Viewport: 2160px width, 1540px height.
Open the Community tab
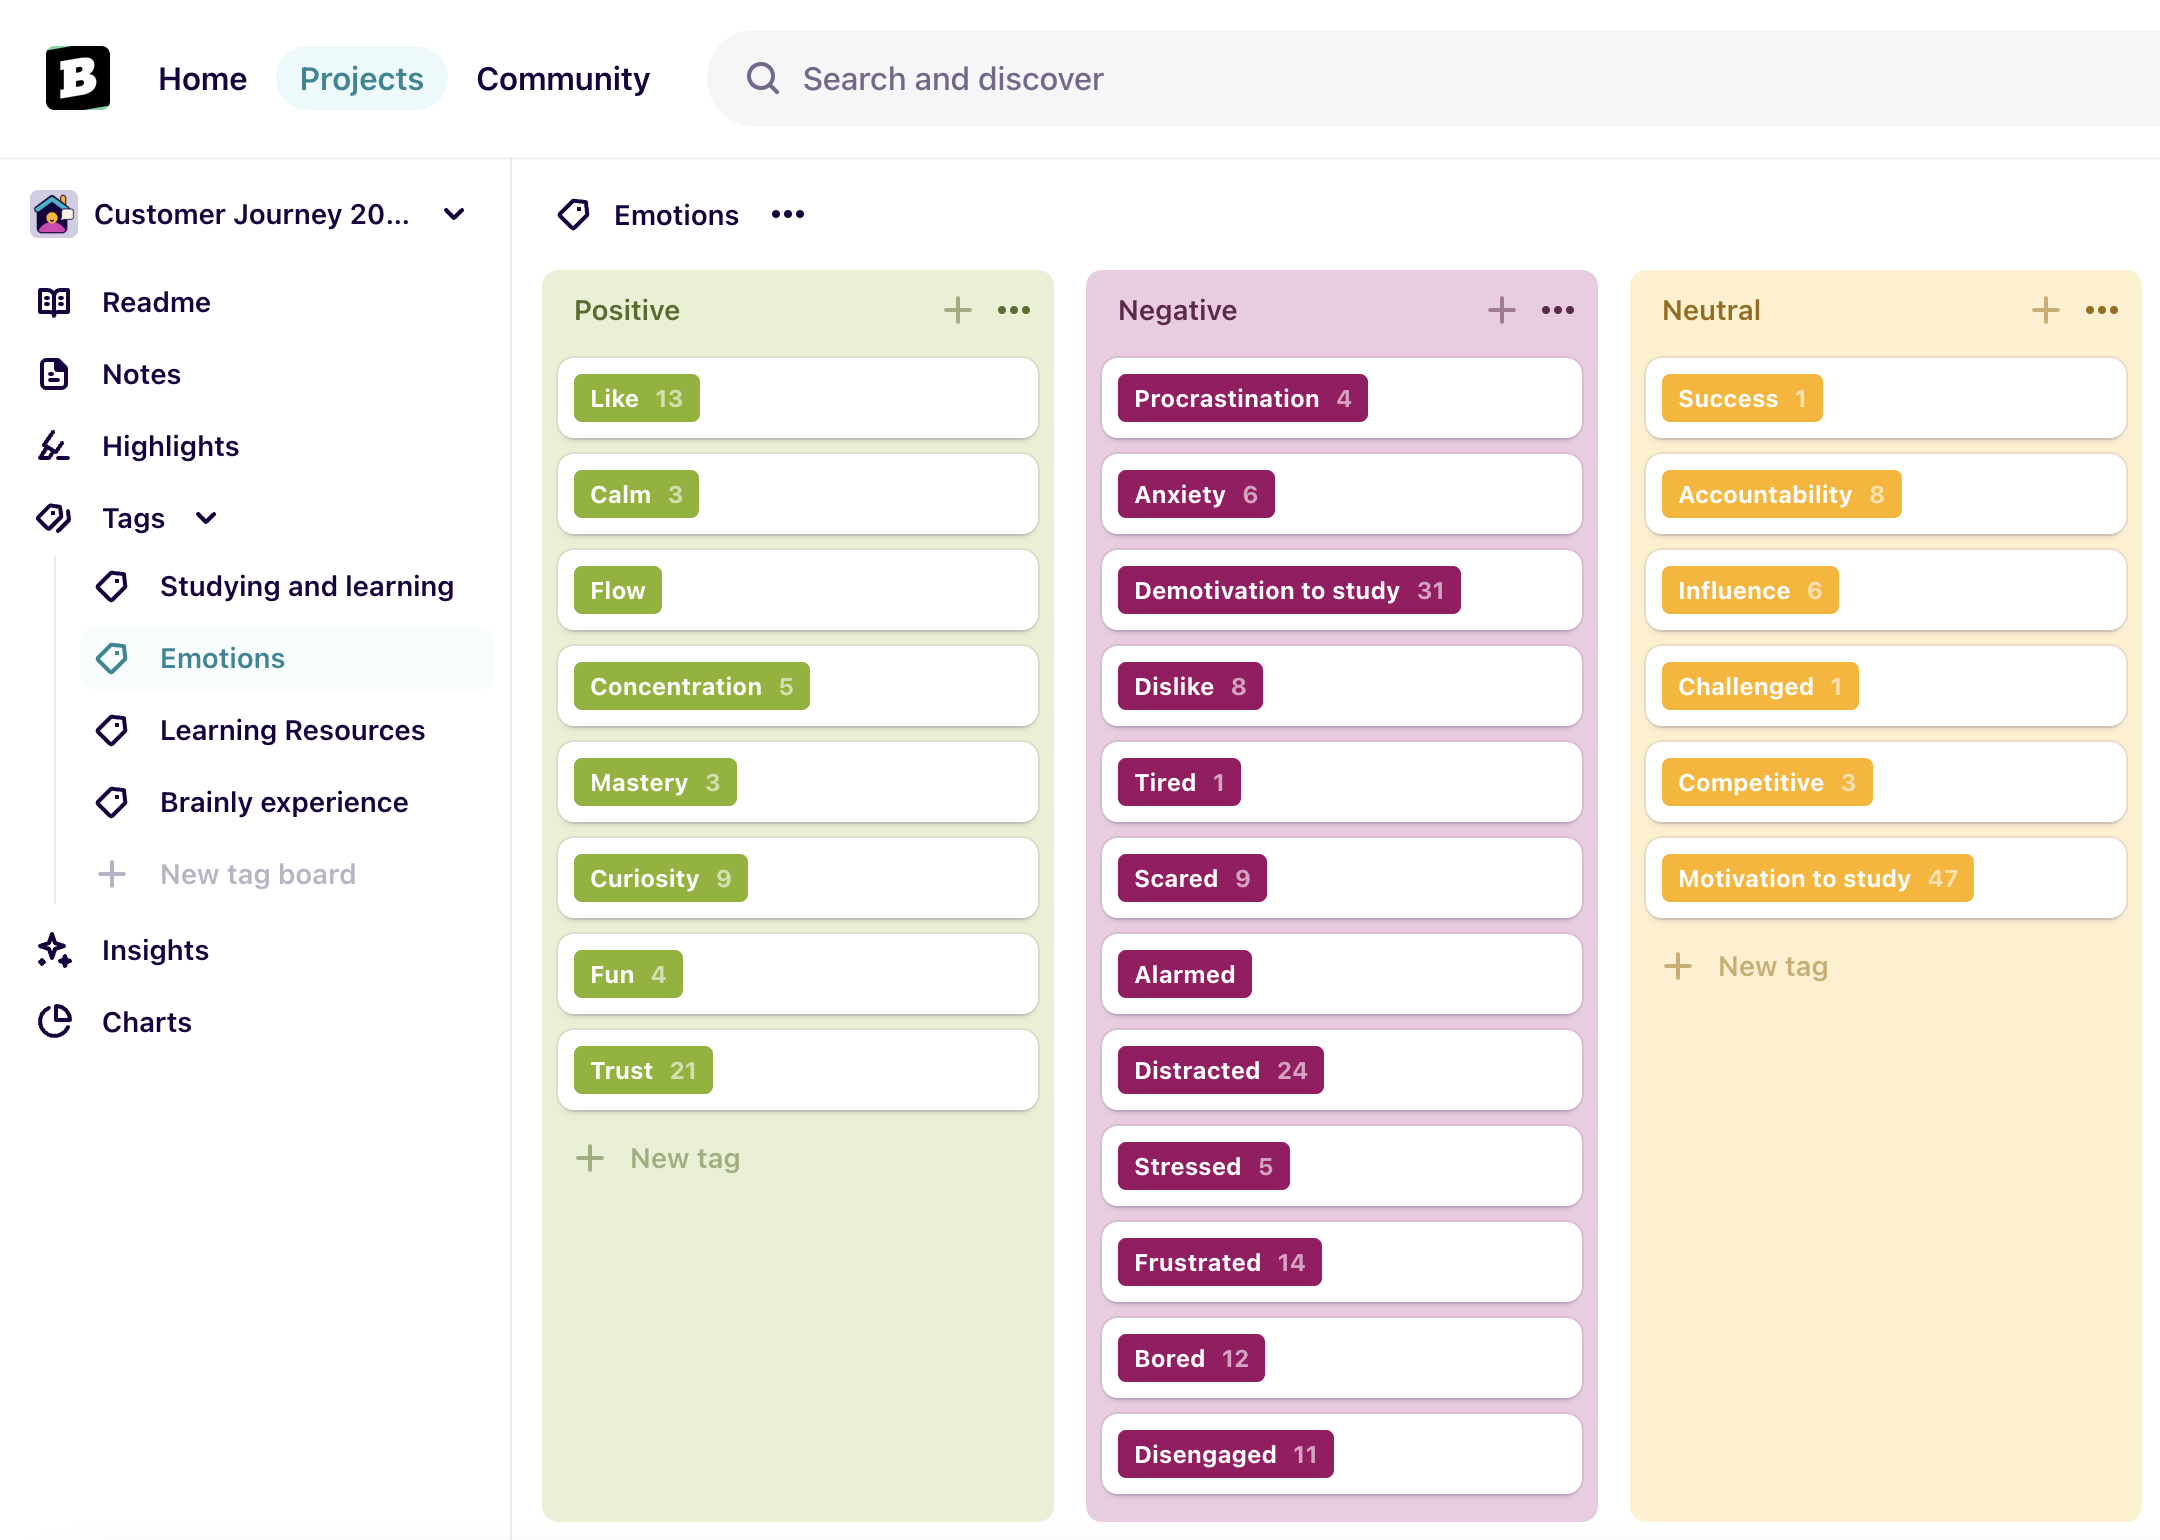563,78
